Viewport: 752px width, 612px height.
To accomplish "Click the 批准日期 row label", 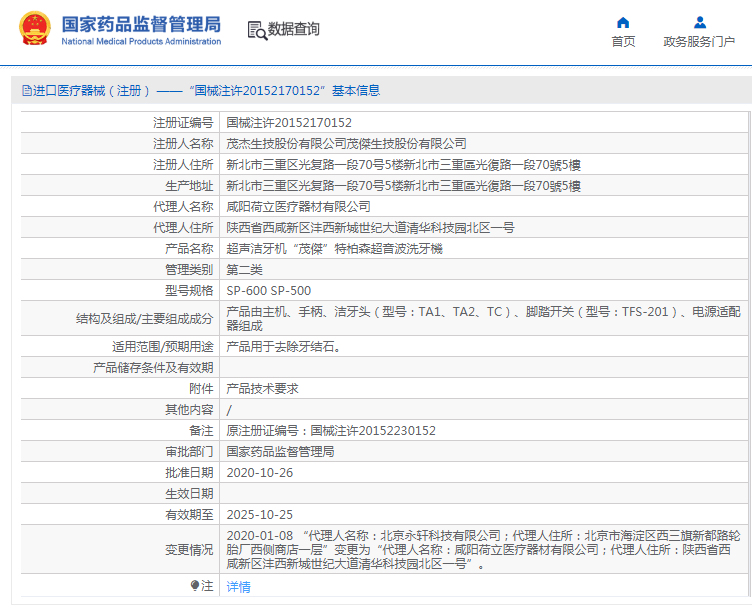I will (189, 473).
